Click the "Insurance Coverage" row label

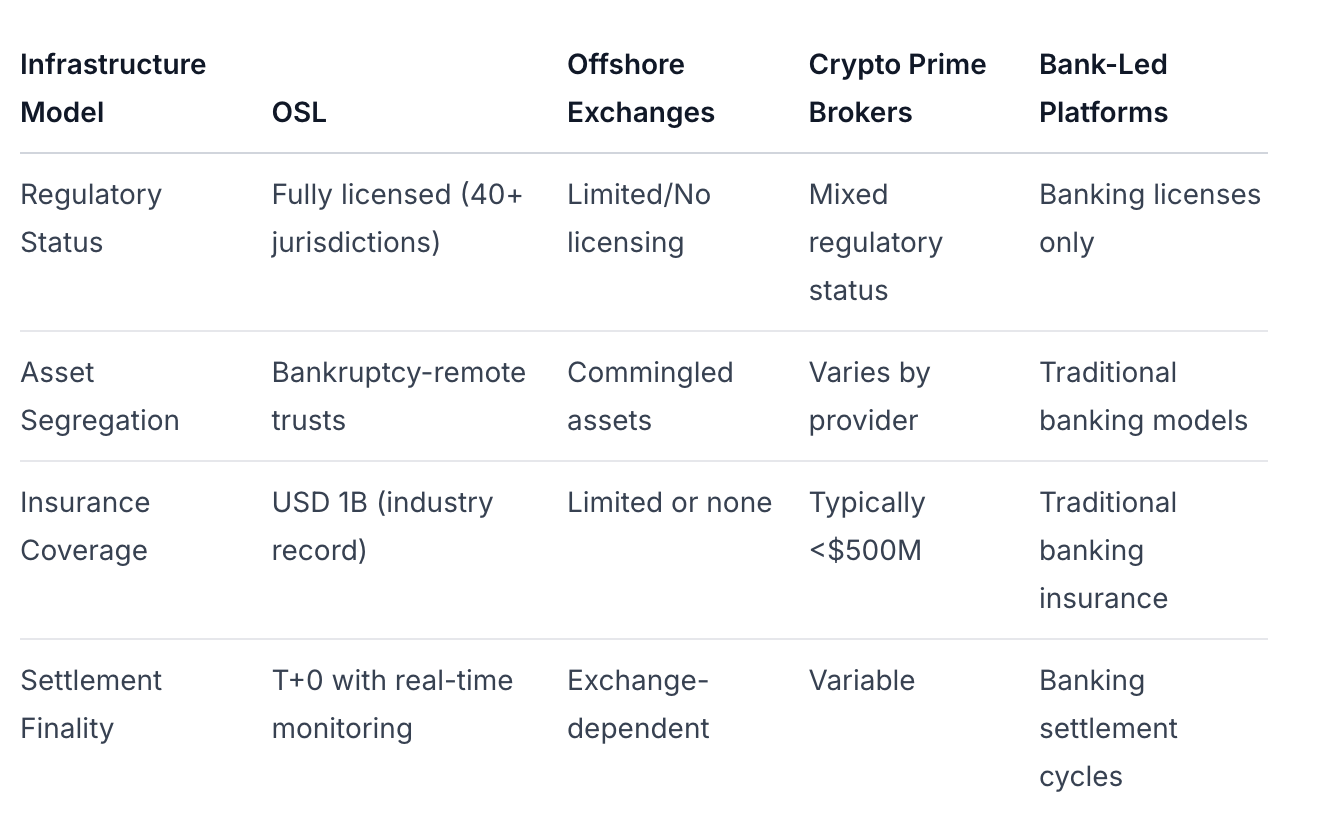click(85, 526)
